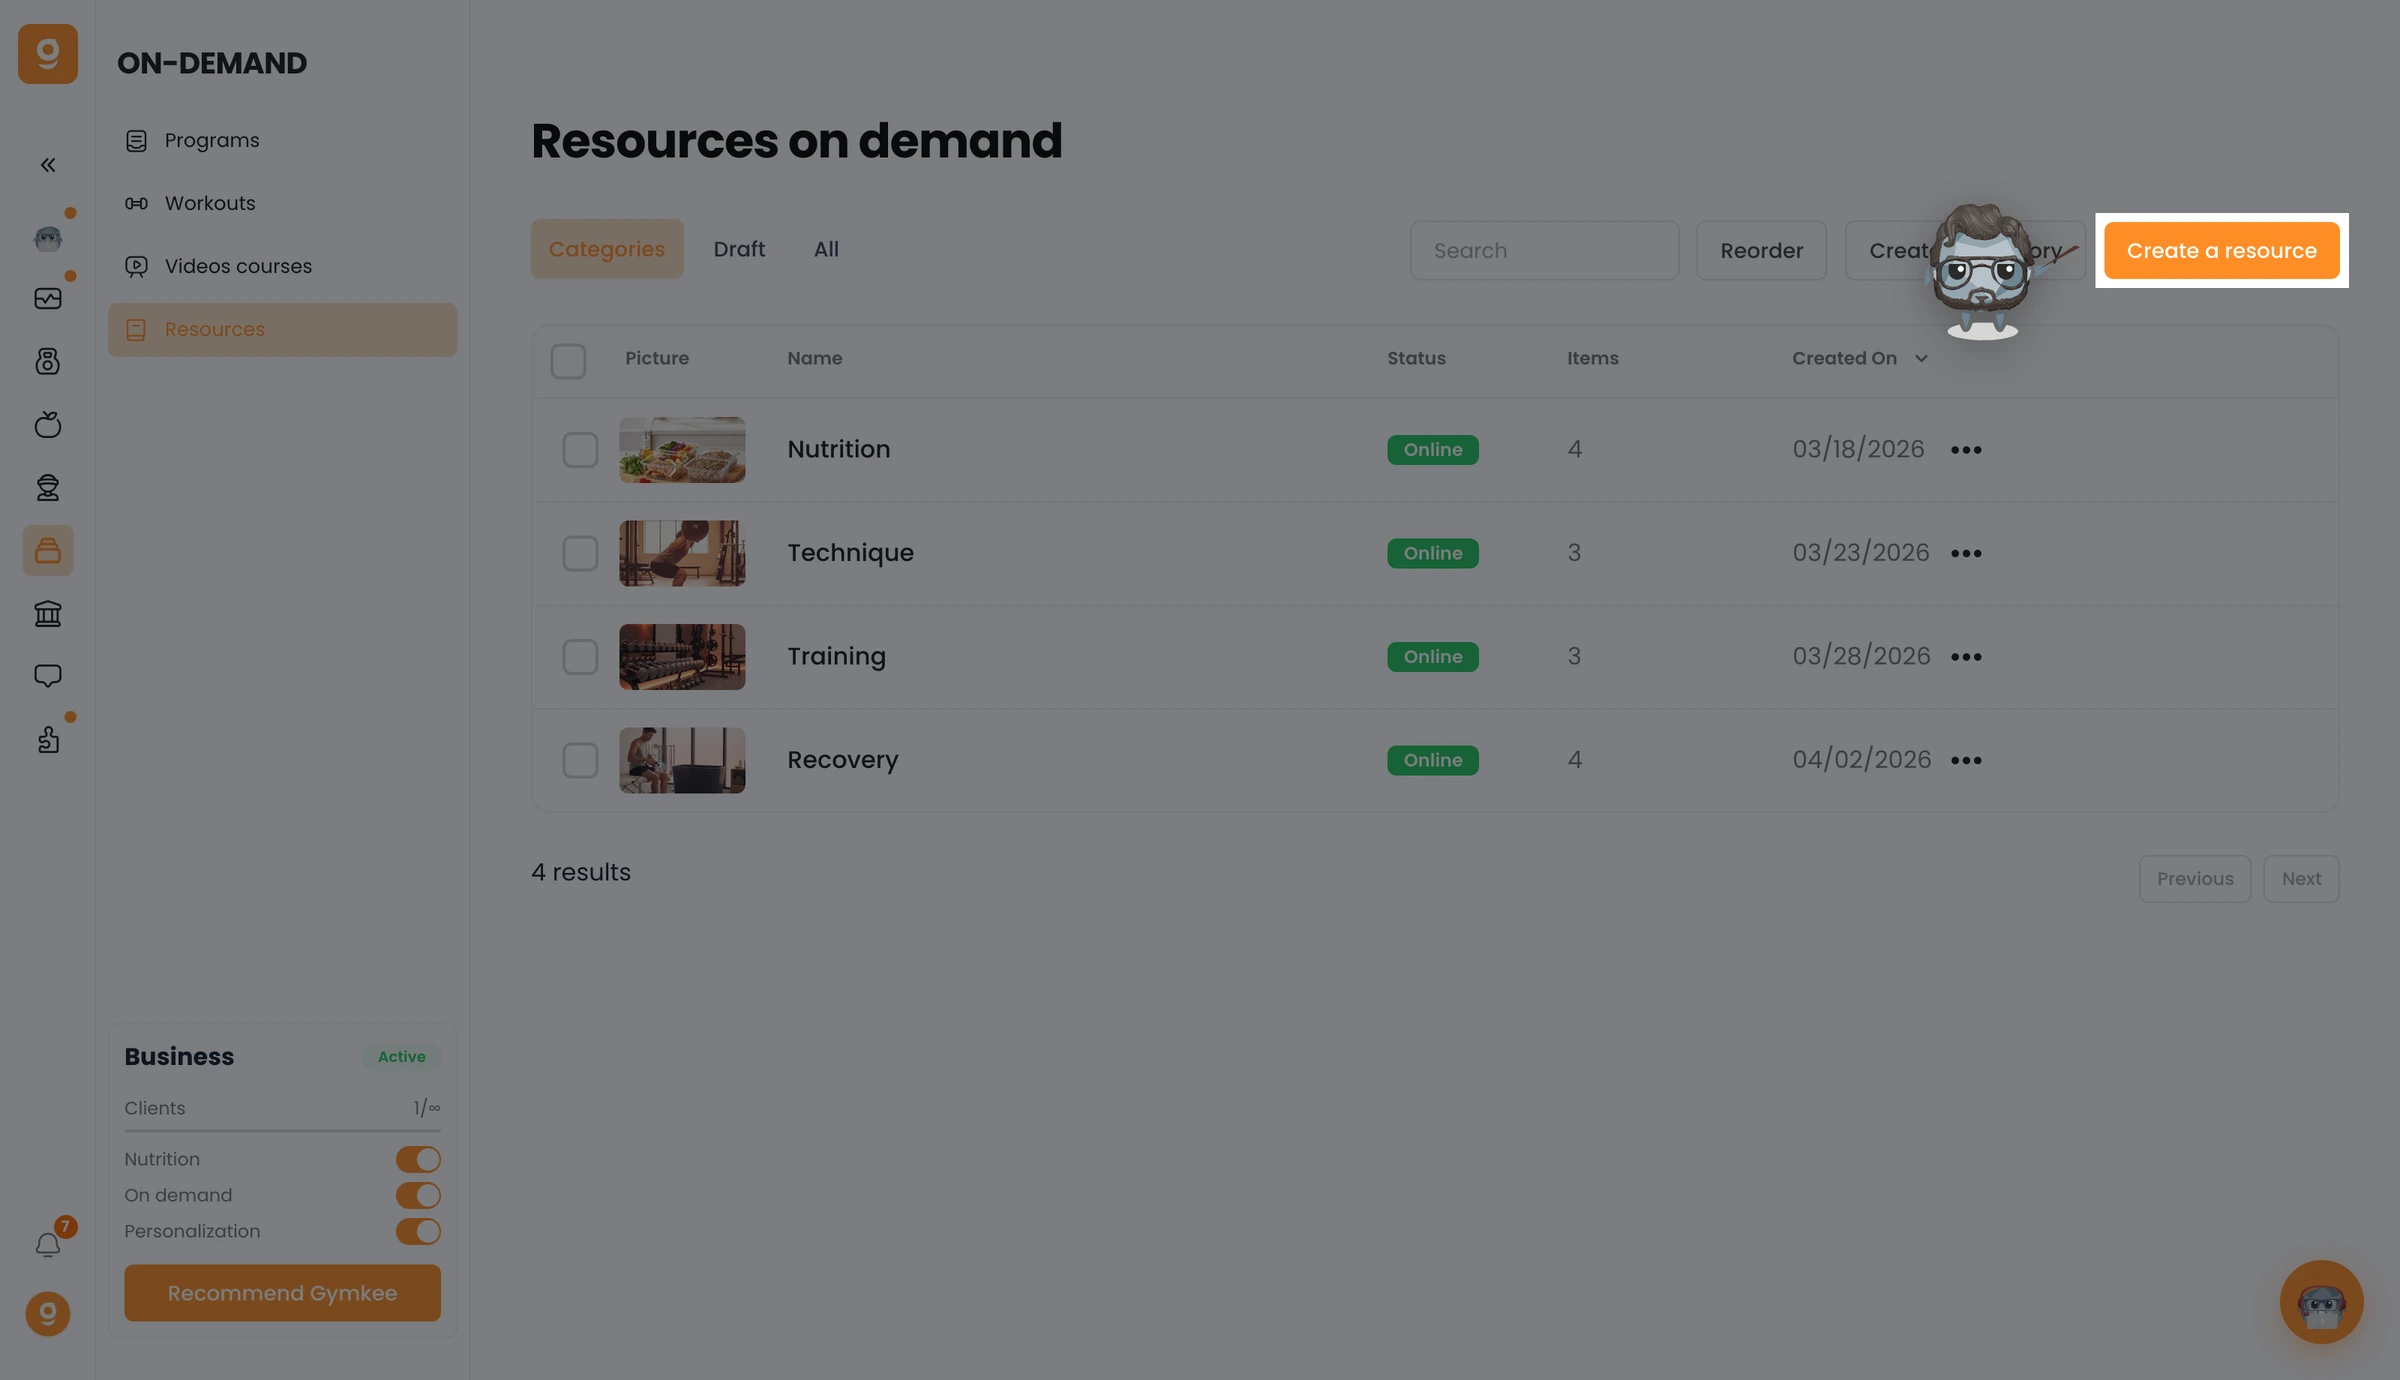Click the Previous page button
The image size is (2400, 1380).
(2194, 879)
